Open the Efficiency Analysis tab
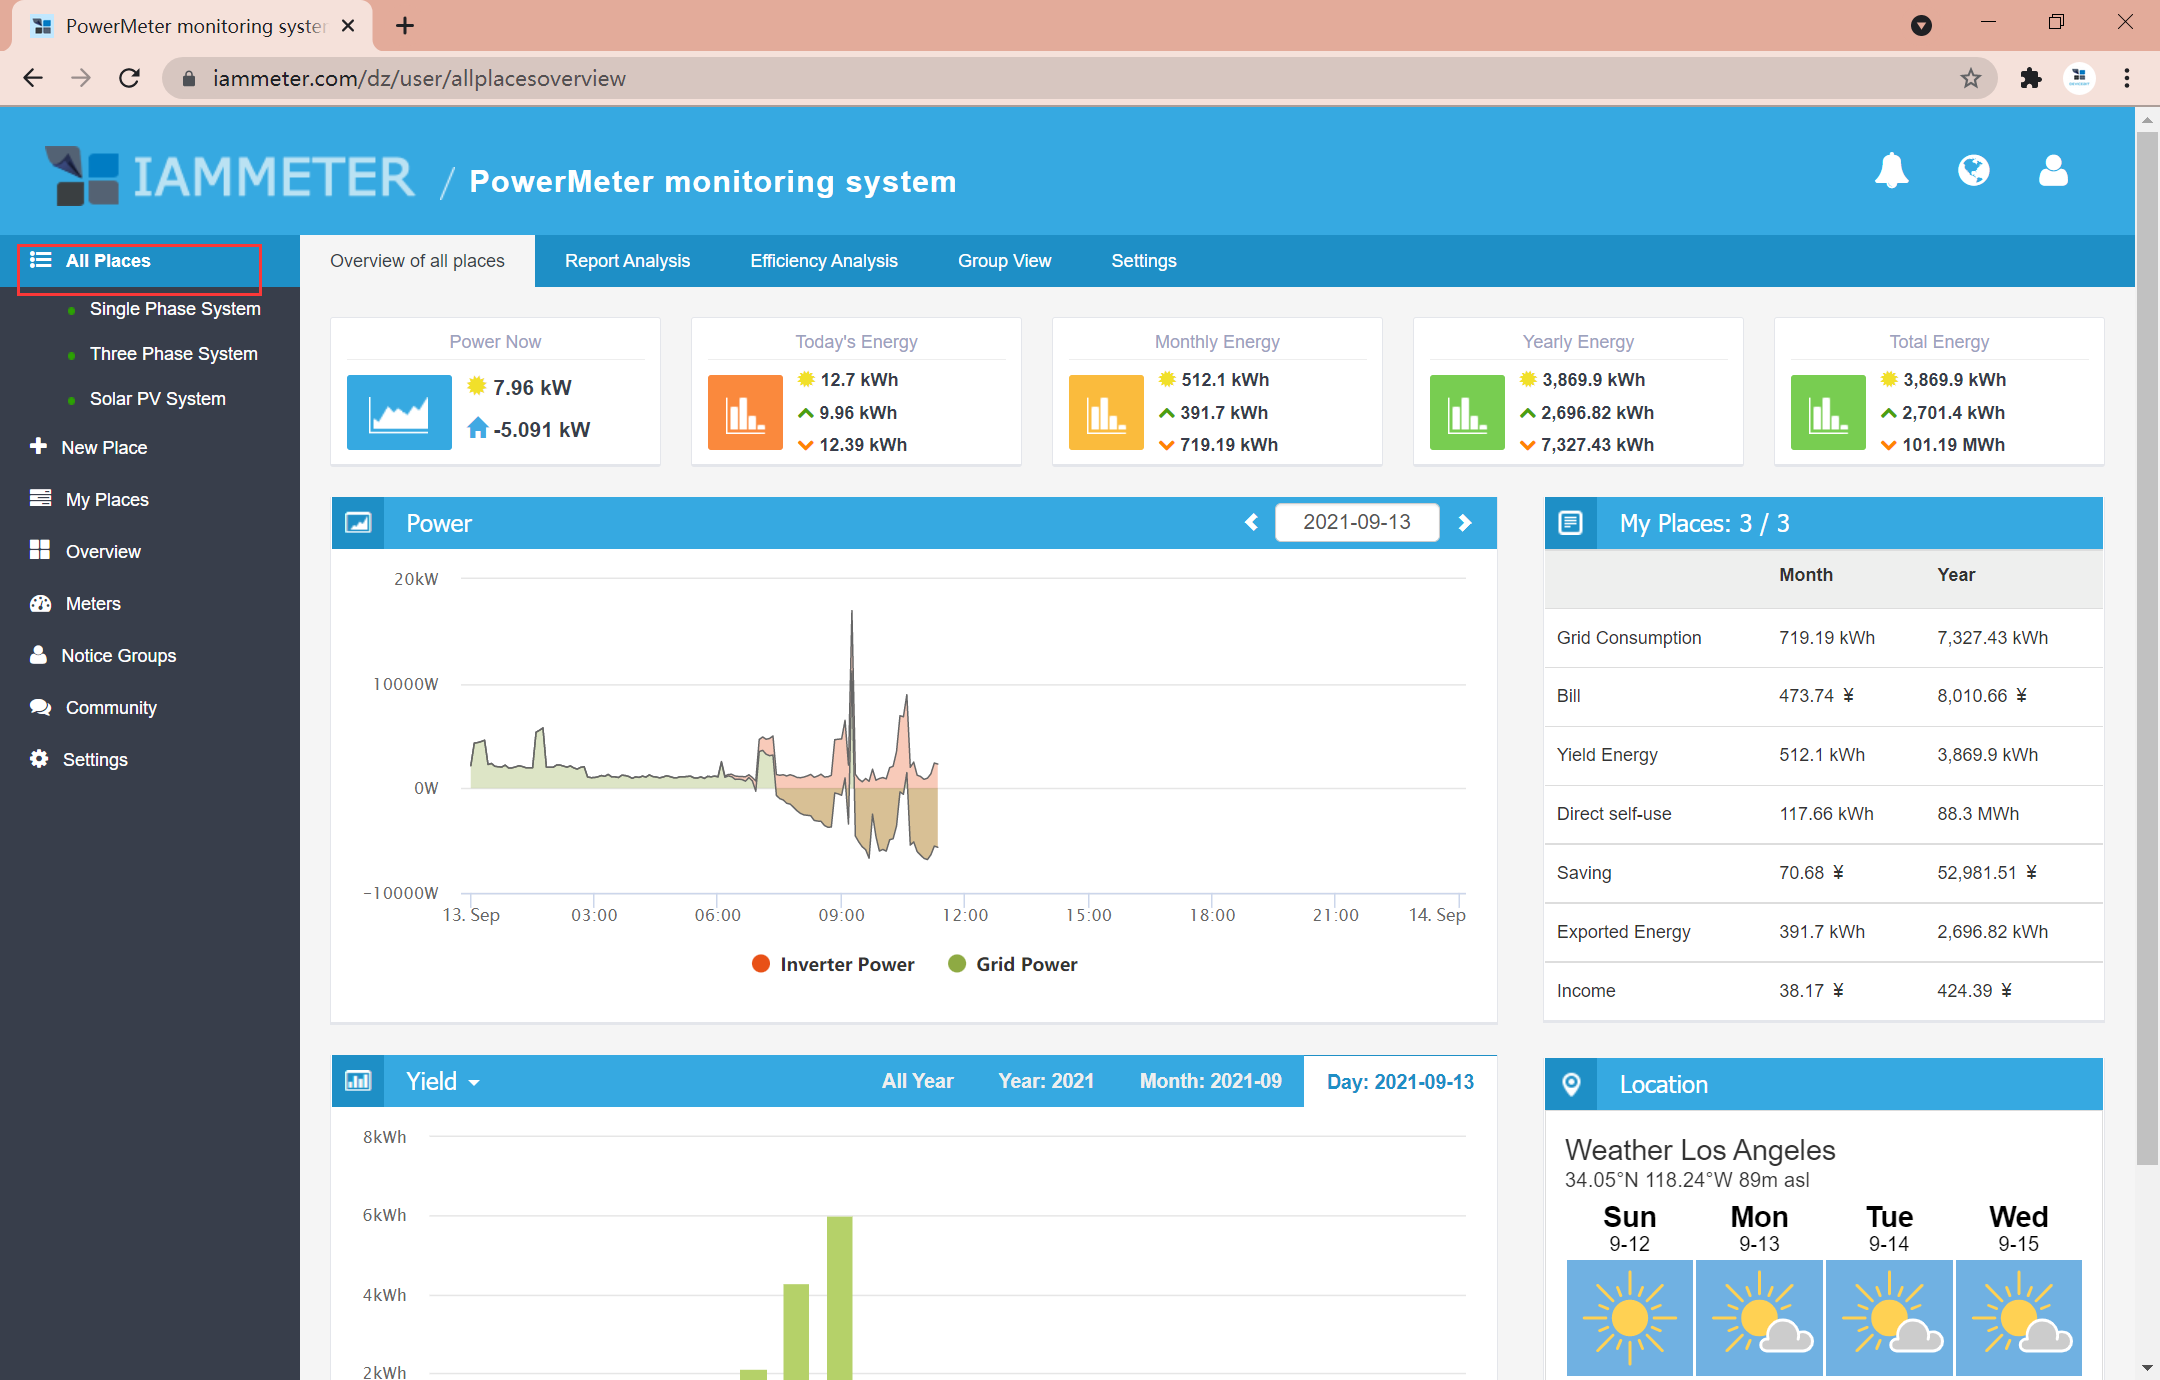 [x=823, y=261]
